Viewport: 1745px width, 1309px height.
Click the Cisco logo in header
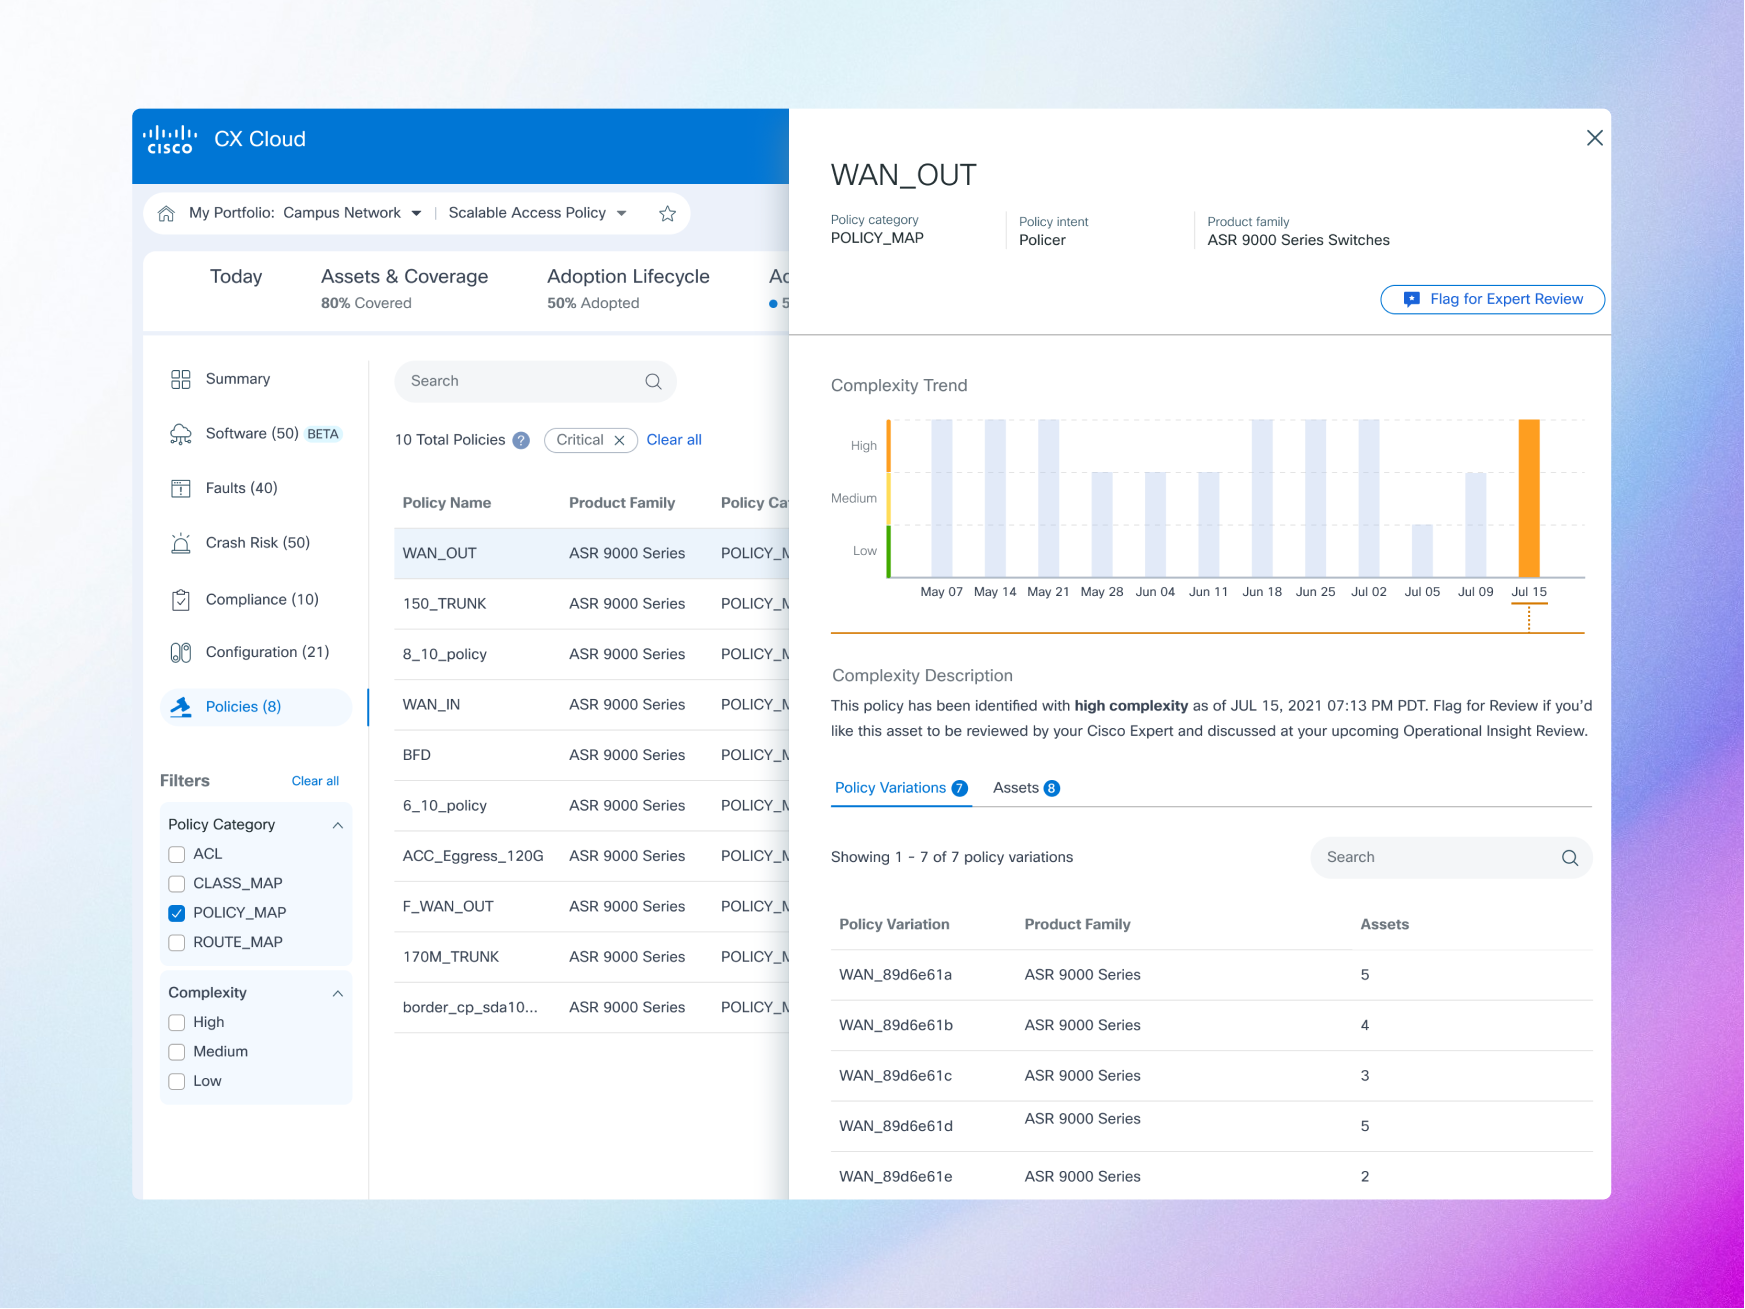(169, 139)
